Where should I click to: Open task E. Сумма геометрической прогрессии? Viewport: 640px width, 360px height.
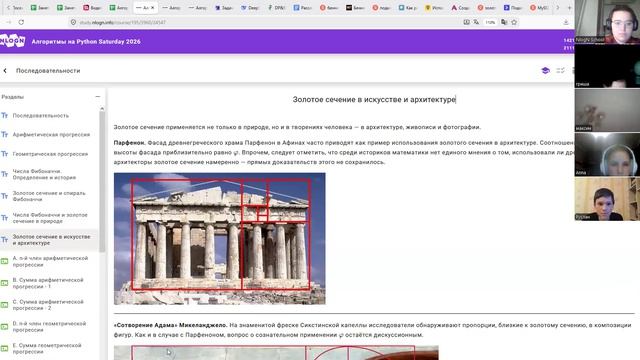49,348
